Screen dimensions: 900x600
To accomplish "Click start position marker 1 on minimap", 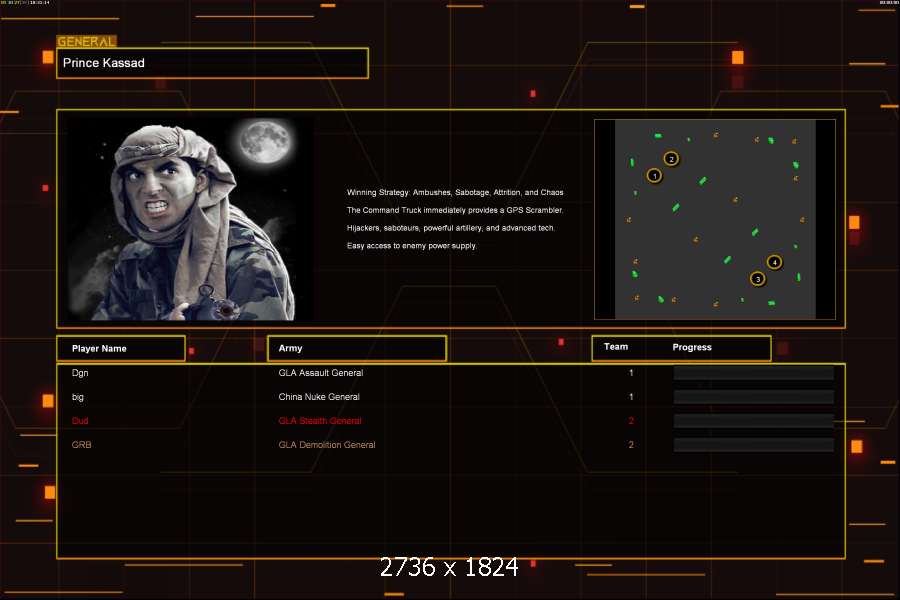I will click(x=655, y=175).
